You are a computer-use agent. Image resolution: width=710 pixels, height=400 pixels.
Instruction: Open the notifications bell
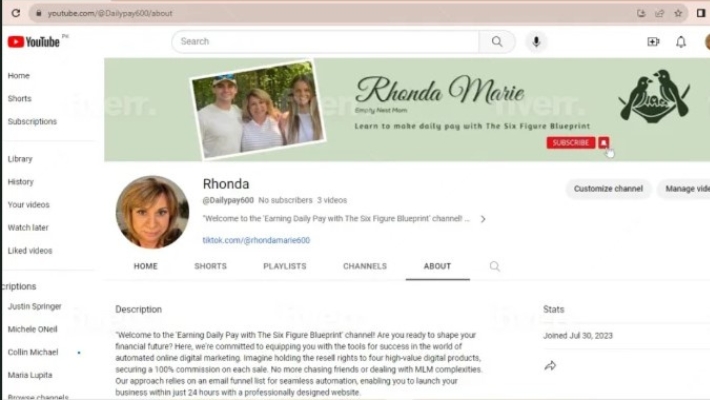(x=681, y=42)
